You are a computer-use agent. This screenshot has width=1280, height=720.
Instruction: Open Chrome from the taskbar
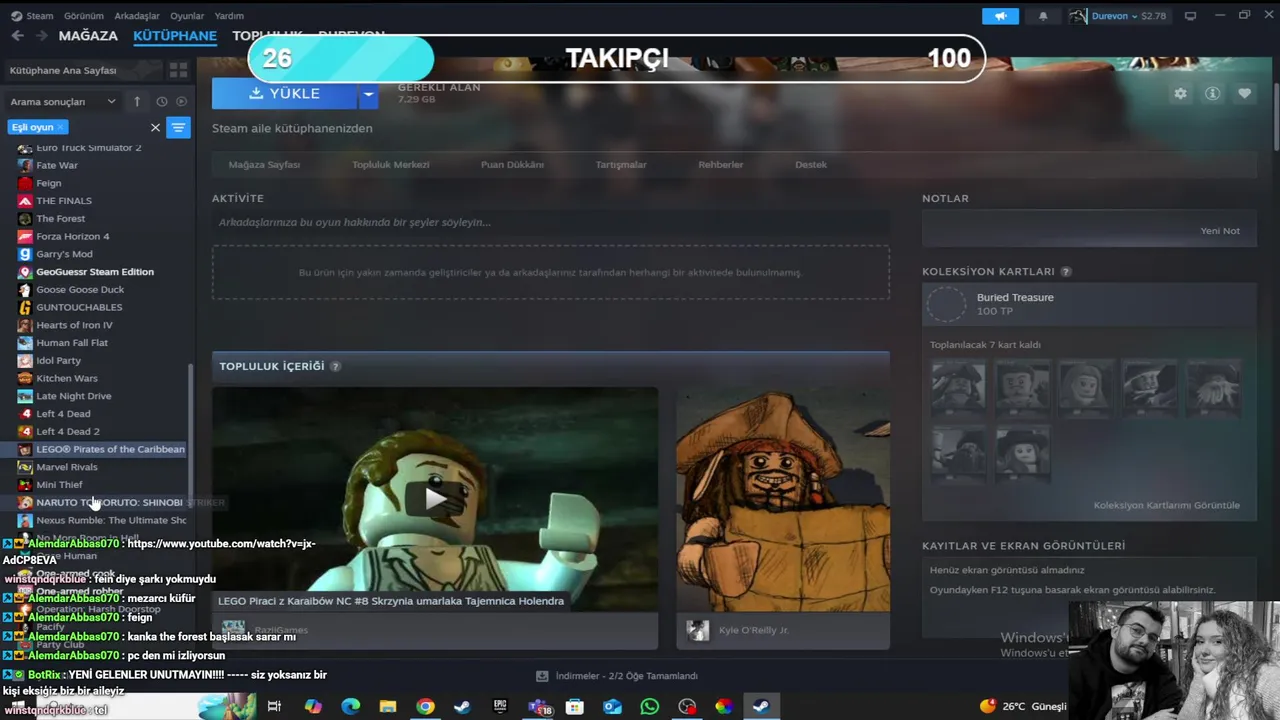425,706
